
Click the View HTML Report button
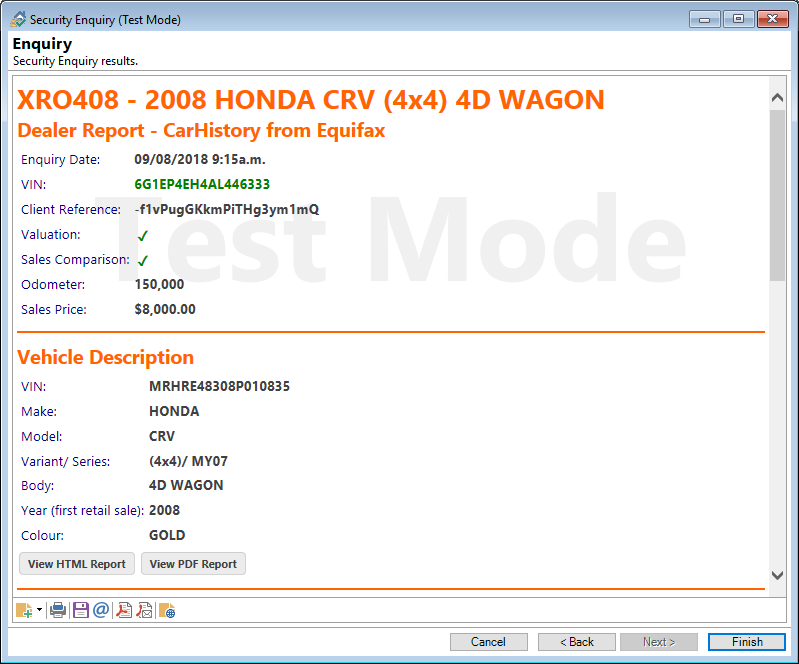tap(77, 564)
